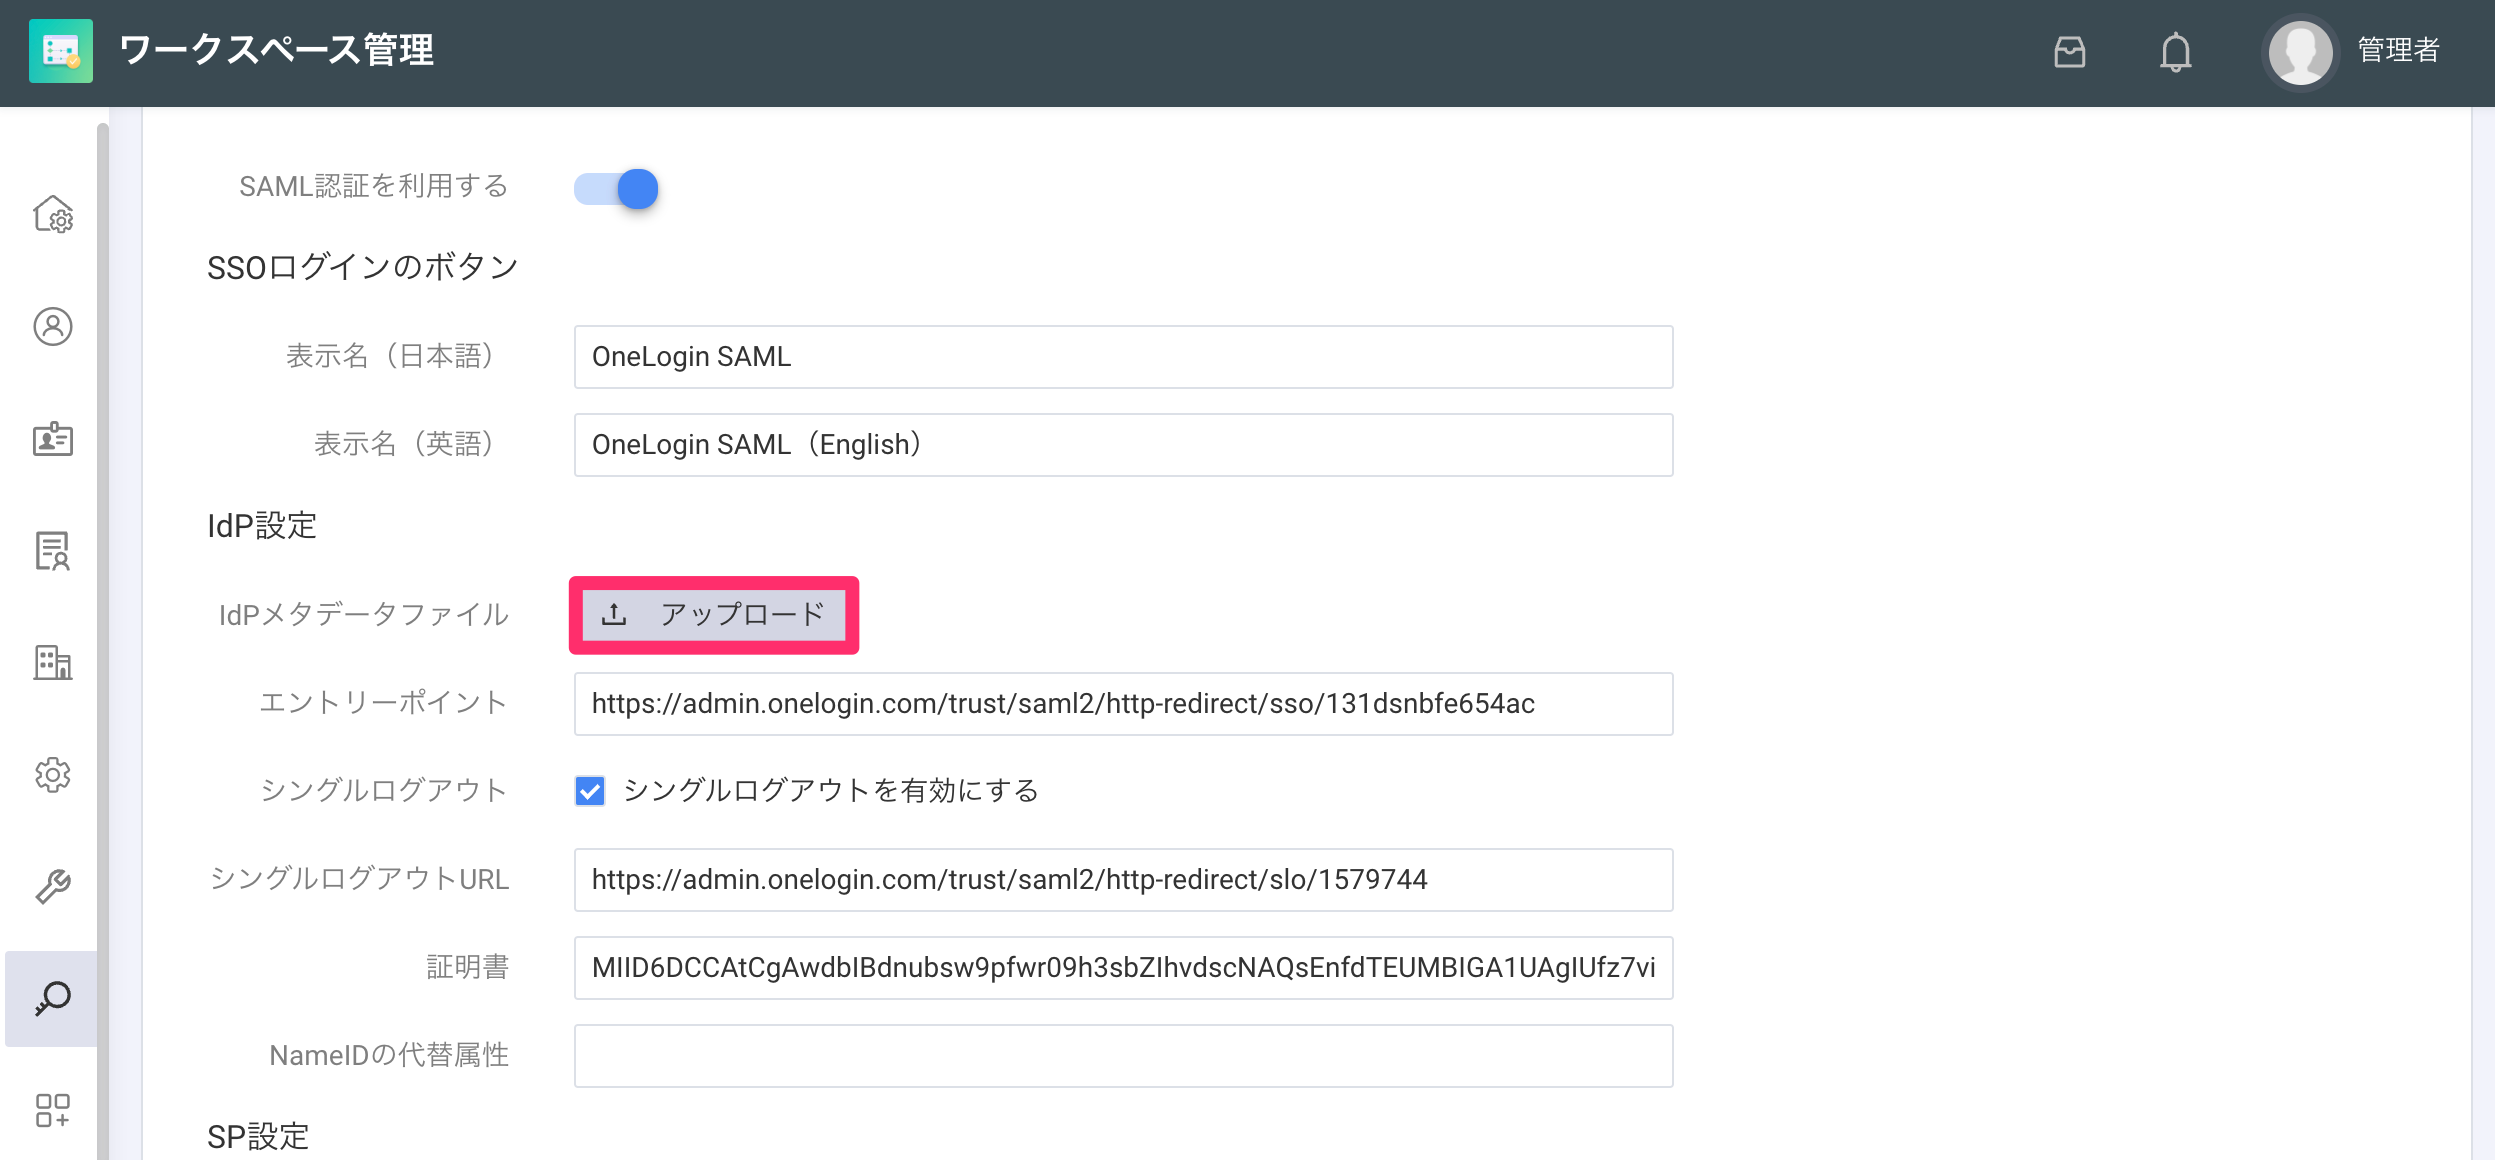This screenshot has width=2495, height=1160.
Task: Click the sidebar vertical scrollbar
Action: (x=103, y=640)
